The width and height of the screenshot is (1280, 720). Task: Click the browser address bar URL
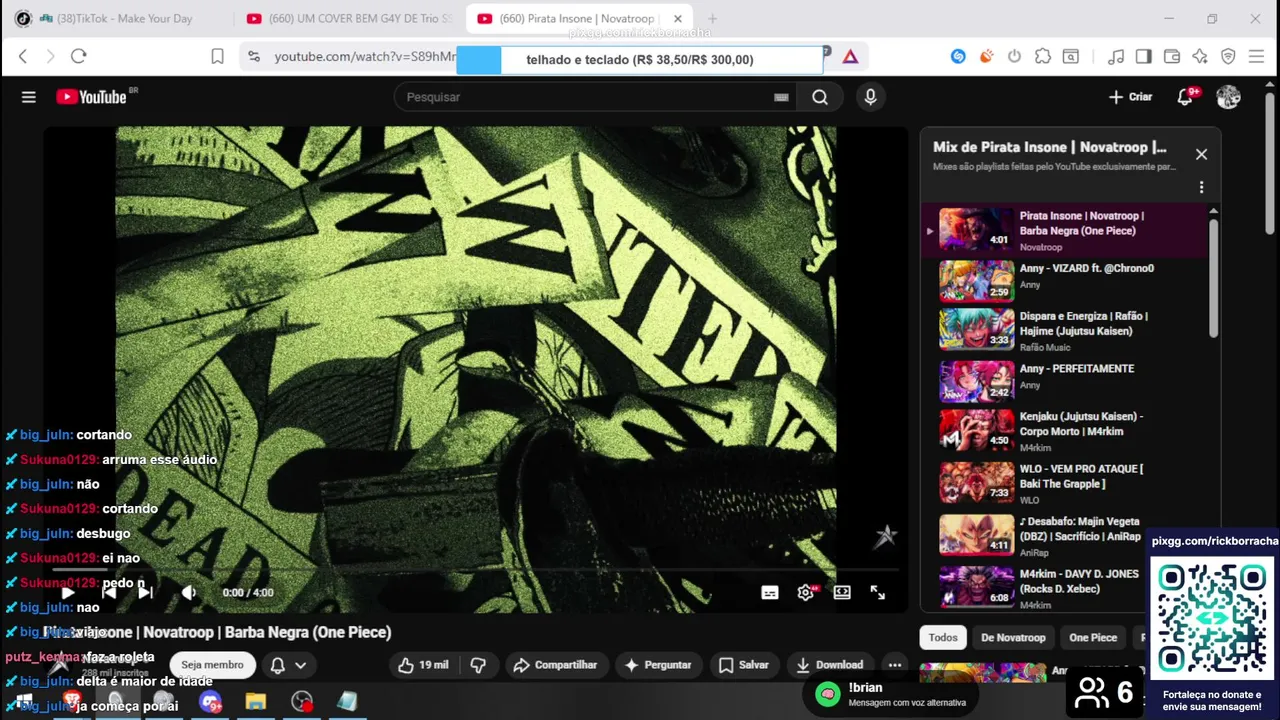click(x=365, y=57)
